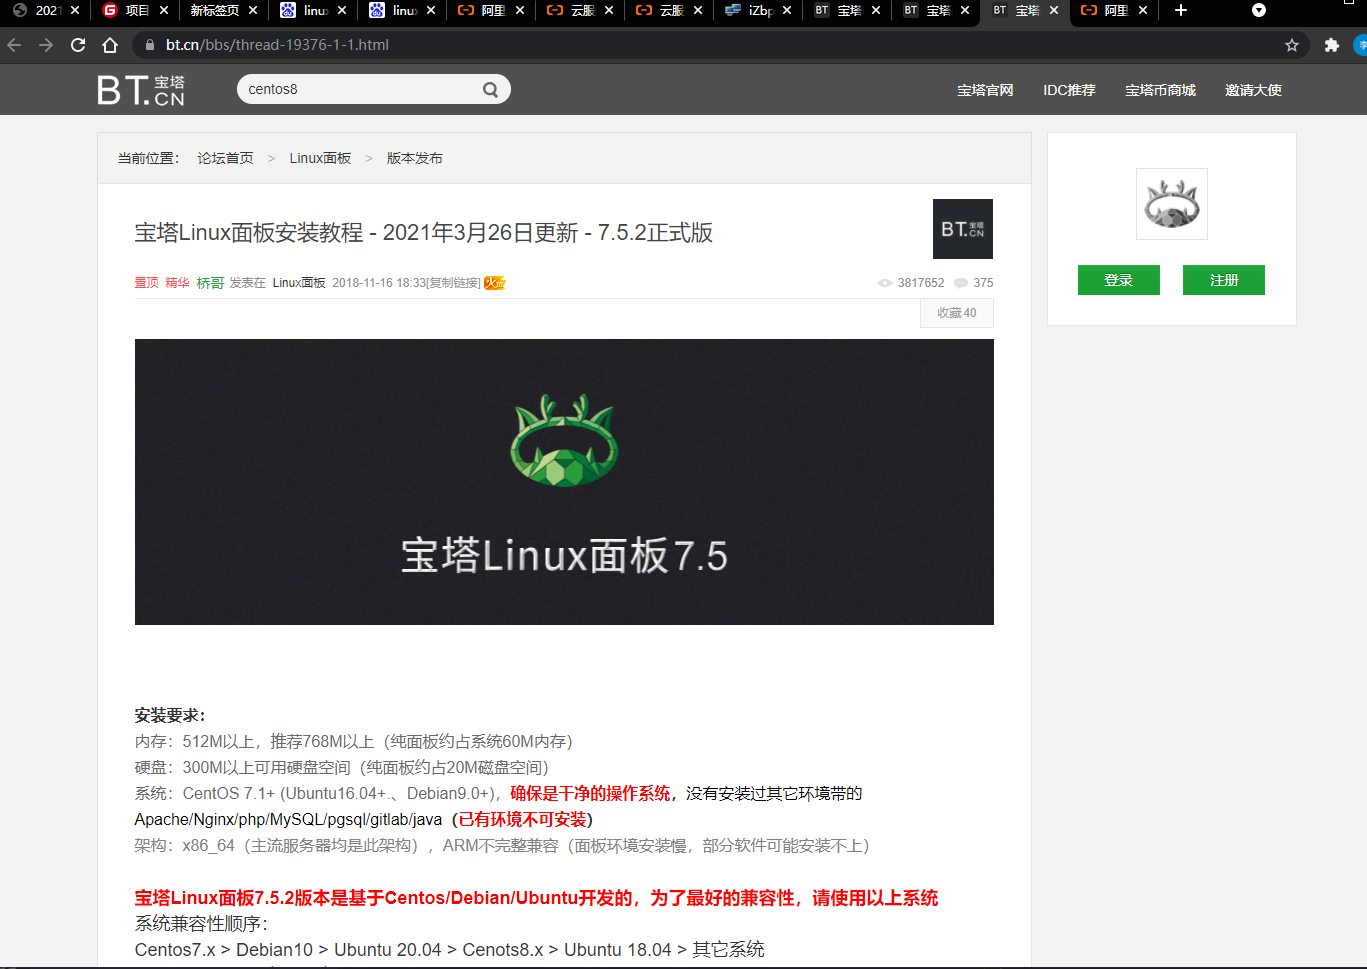
Task: Click the post date 2018-11-16 18:33
Action: coord(379,283)
